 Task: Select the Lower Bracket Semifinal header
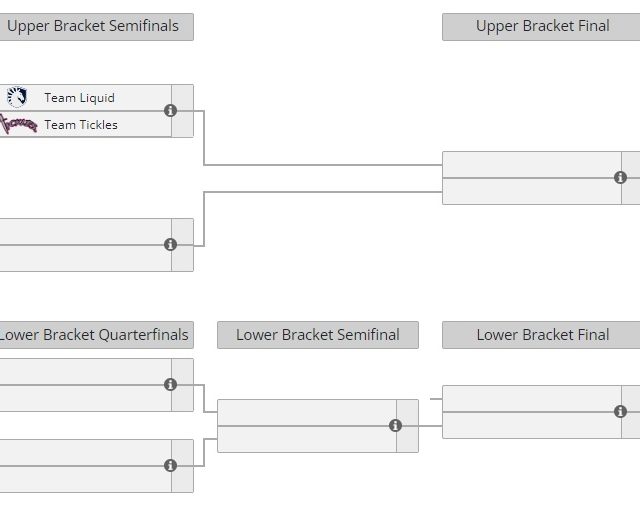click(x=317, y=335)
